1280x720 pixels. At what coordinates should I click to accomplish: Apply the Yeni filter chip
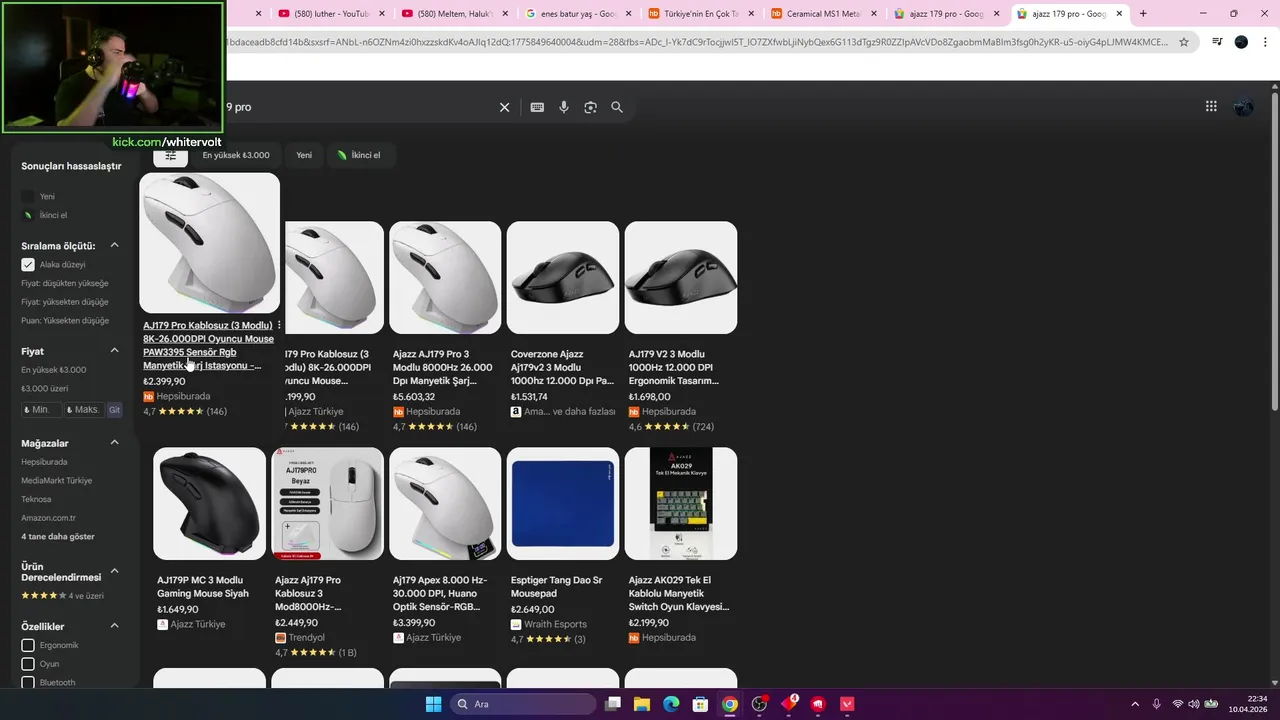click(x=304, y=155)
